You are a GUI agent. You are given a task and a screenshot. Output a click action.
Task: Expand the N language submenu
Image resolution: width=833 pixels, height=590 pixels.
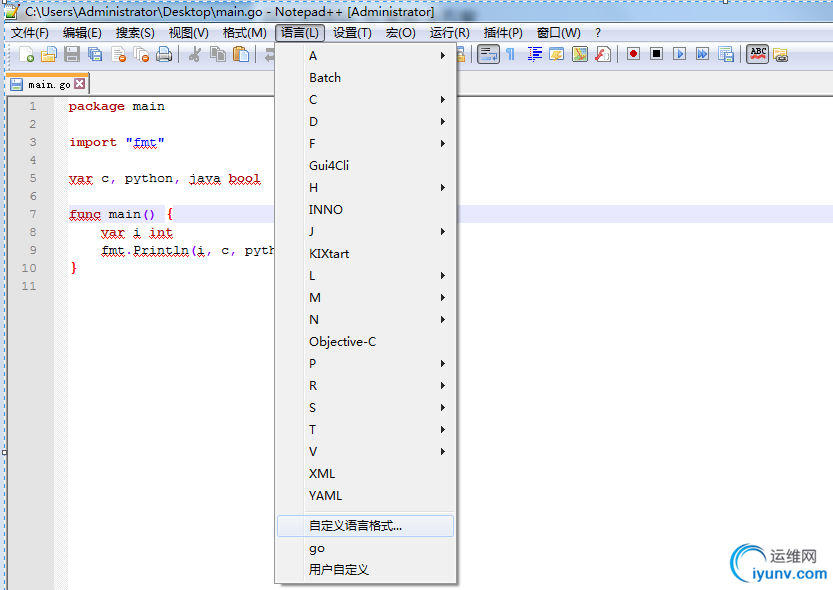[x=366, y=320]
